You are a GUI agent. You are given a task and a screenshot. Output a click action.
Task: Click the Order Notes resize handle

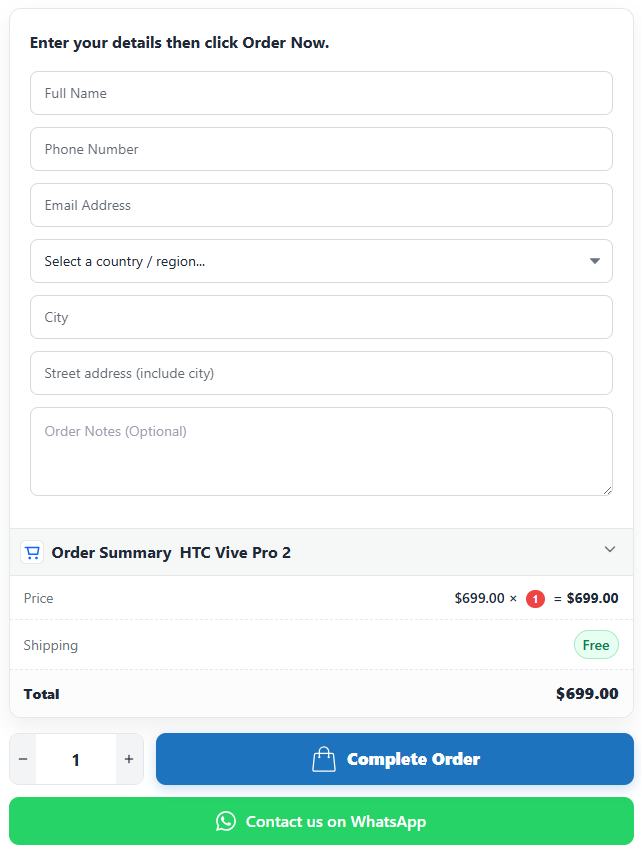[x=607, y=490]
